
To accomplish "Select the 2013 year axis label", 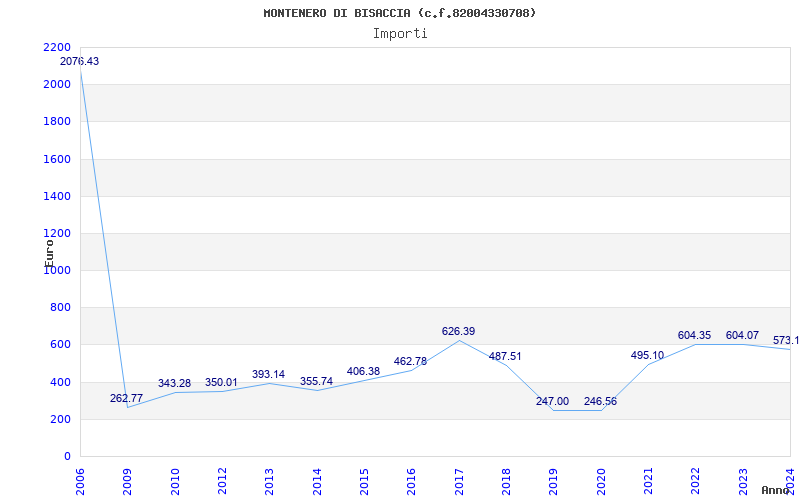I will click(269, 481).
